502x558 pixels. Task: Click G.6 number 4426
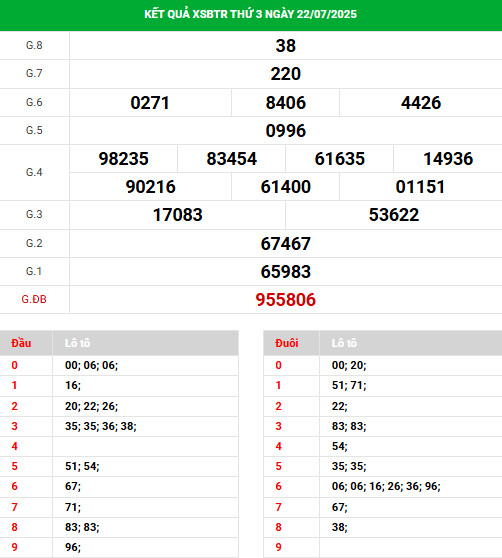point(421,103)
